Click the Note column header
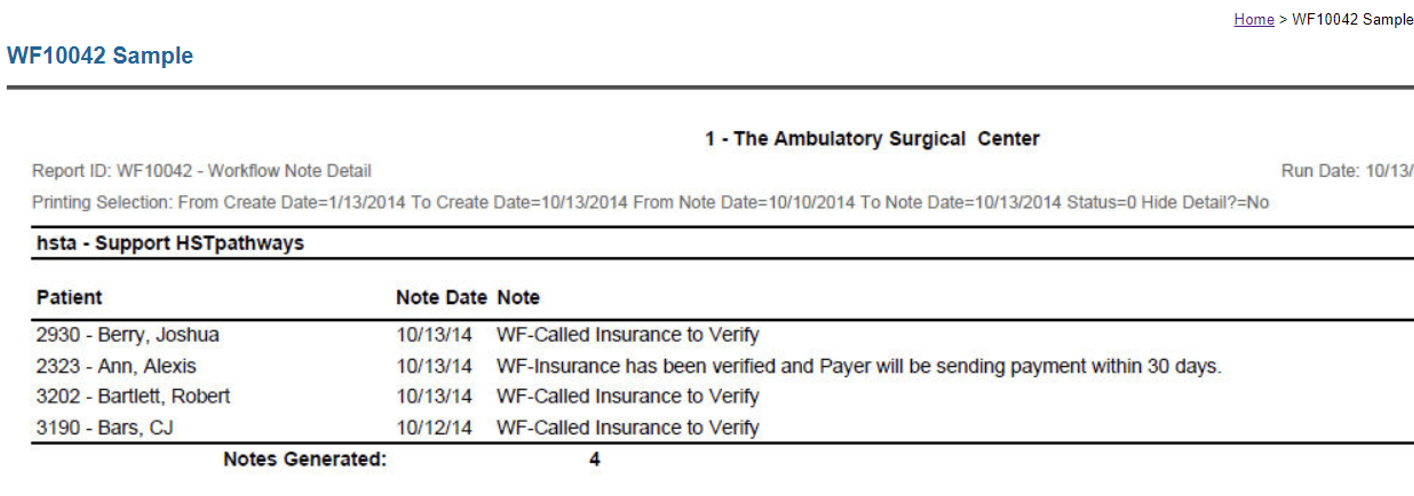The height and width of the screenshot is (496, 1414). pos(518,297)
